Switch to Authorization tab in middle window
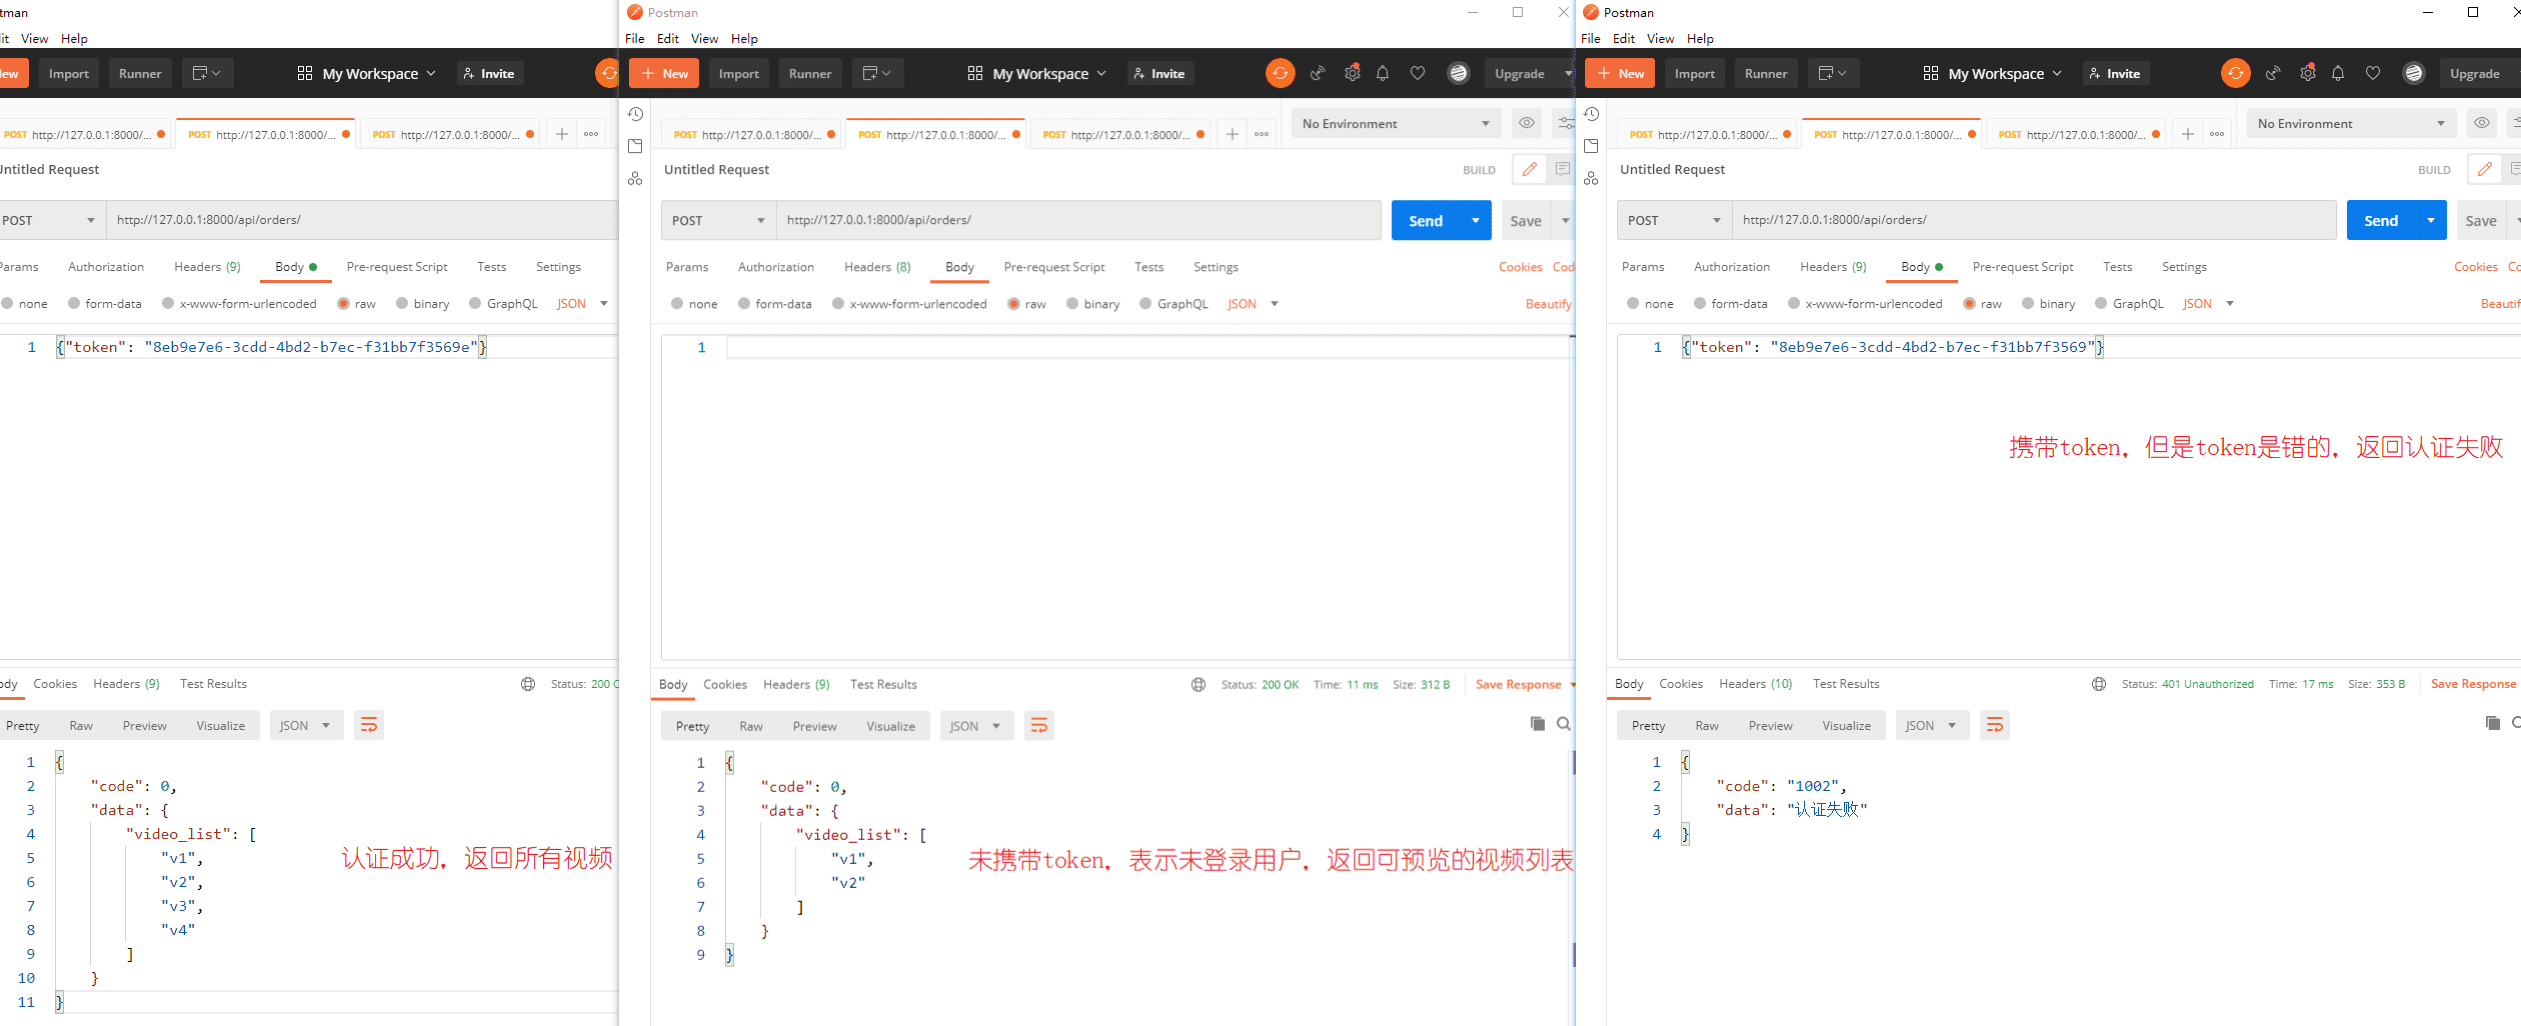The height and width of the screenshot is (1026, 2521). [776, 267]
